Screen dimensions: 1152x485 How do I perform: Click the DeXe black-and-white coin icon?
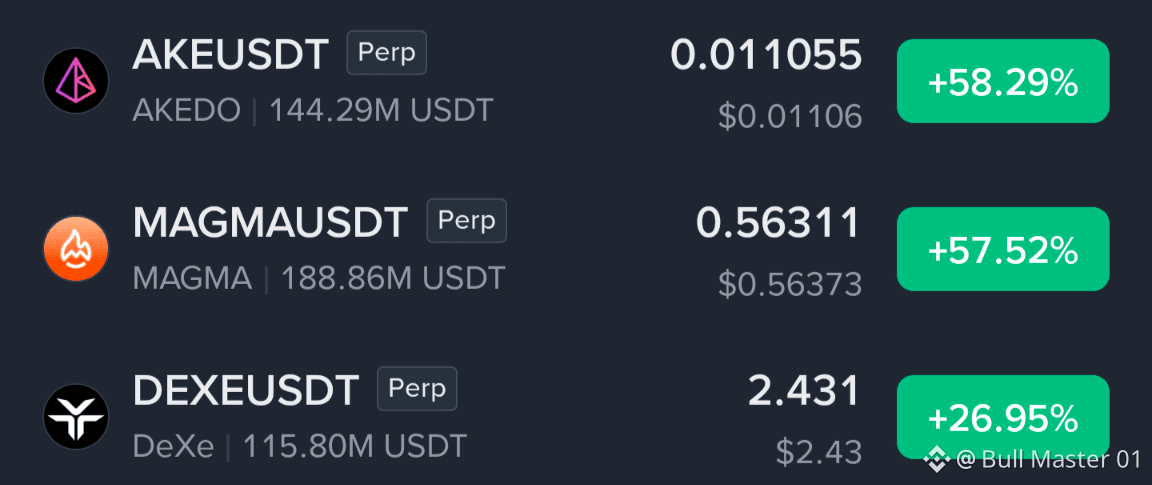click(x=76, y=417)
